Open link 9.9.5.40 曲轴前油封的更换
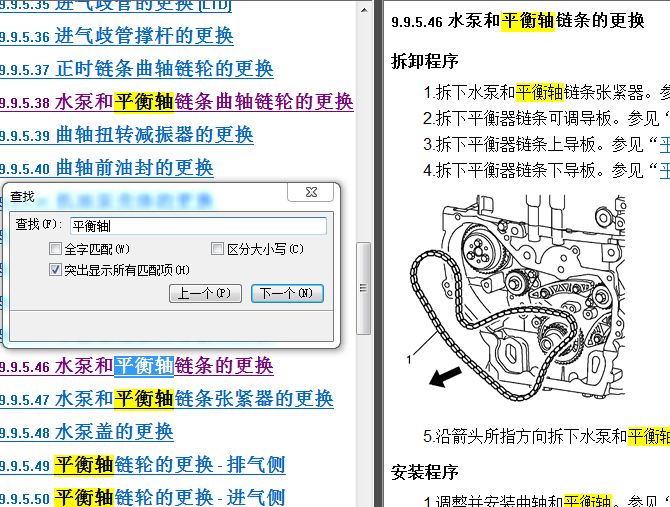The height and width of the screenshot is (507, 670). point(107,168)
